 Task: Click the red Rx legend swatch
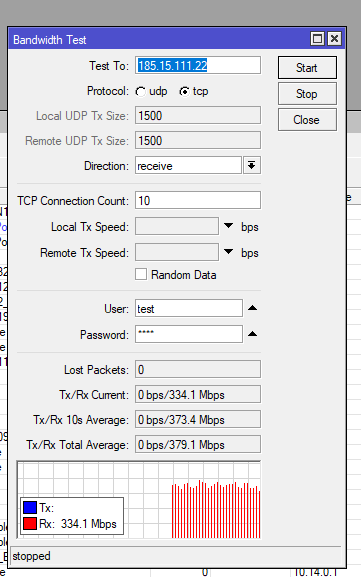coord(30,523)
